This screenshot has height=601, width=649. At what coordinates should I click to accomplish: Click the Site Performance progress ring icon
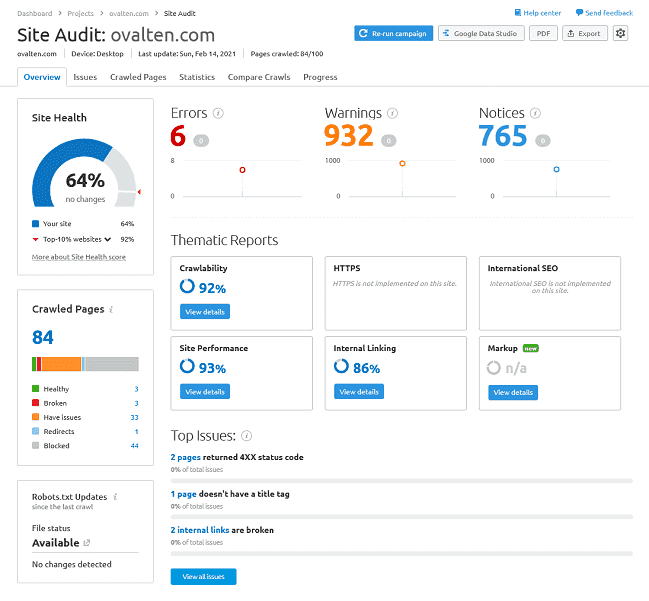(187, 366)
